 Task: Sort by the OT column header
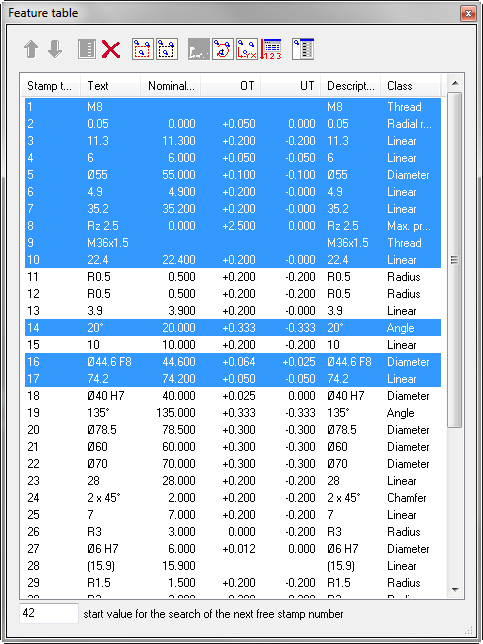pyautogui.click(x=230, y=86)
